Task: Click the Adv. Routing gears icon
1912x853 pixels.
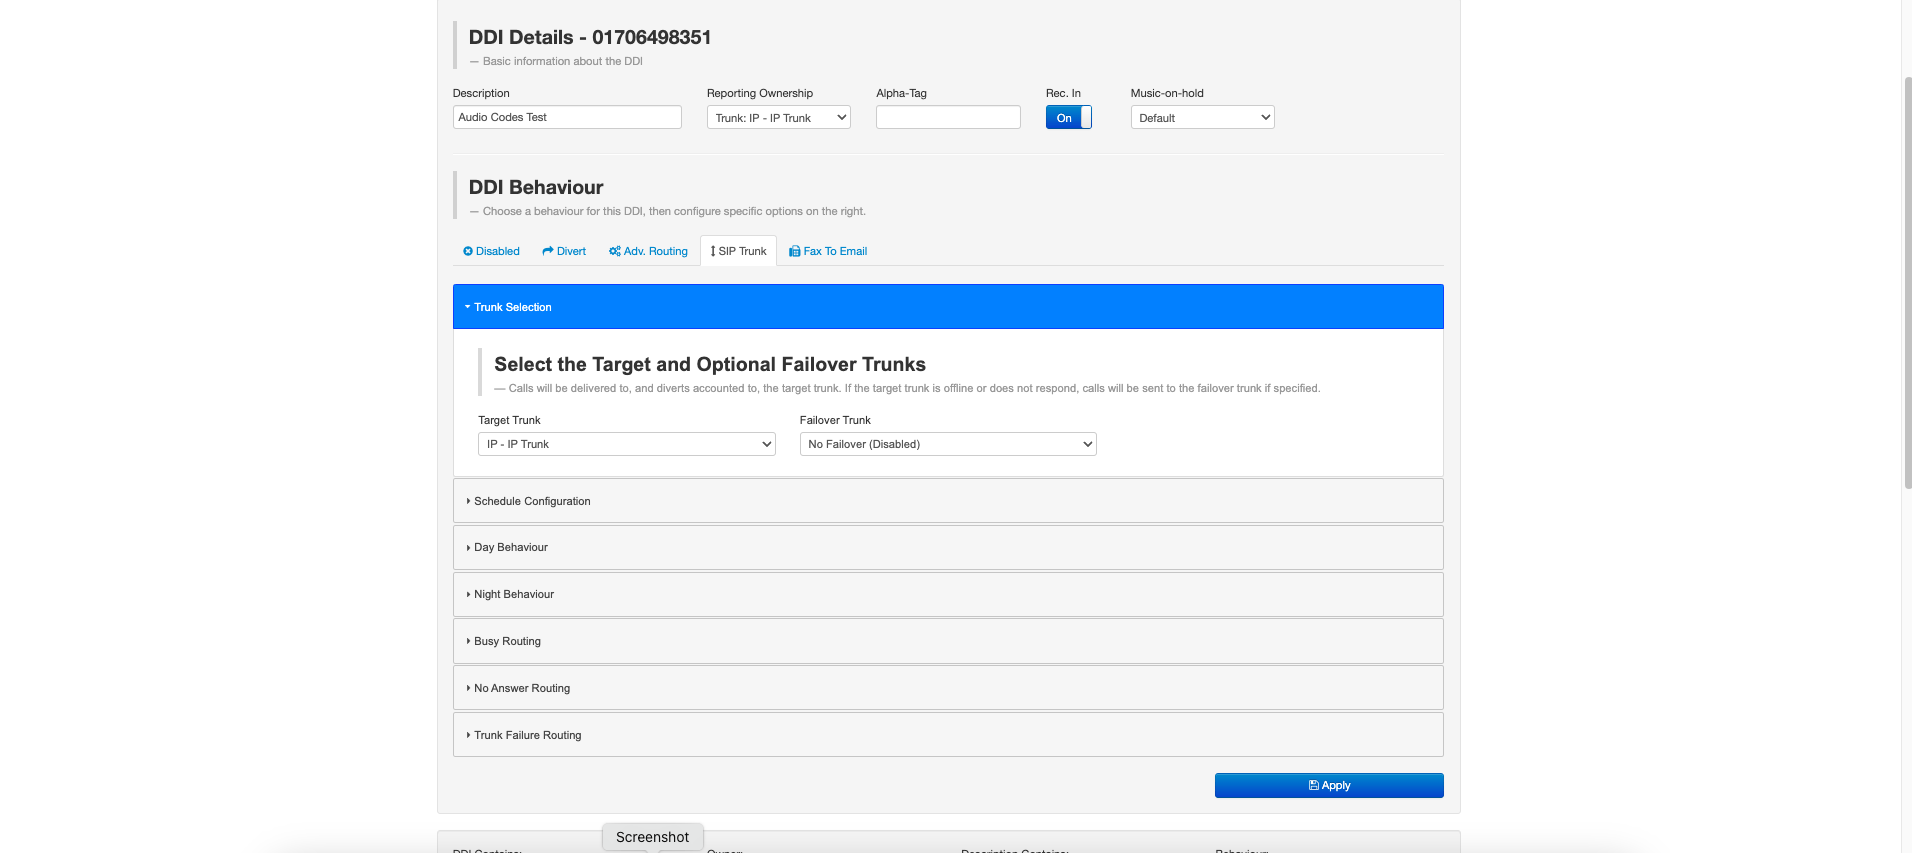Action: click(x=614, y=251)
